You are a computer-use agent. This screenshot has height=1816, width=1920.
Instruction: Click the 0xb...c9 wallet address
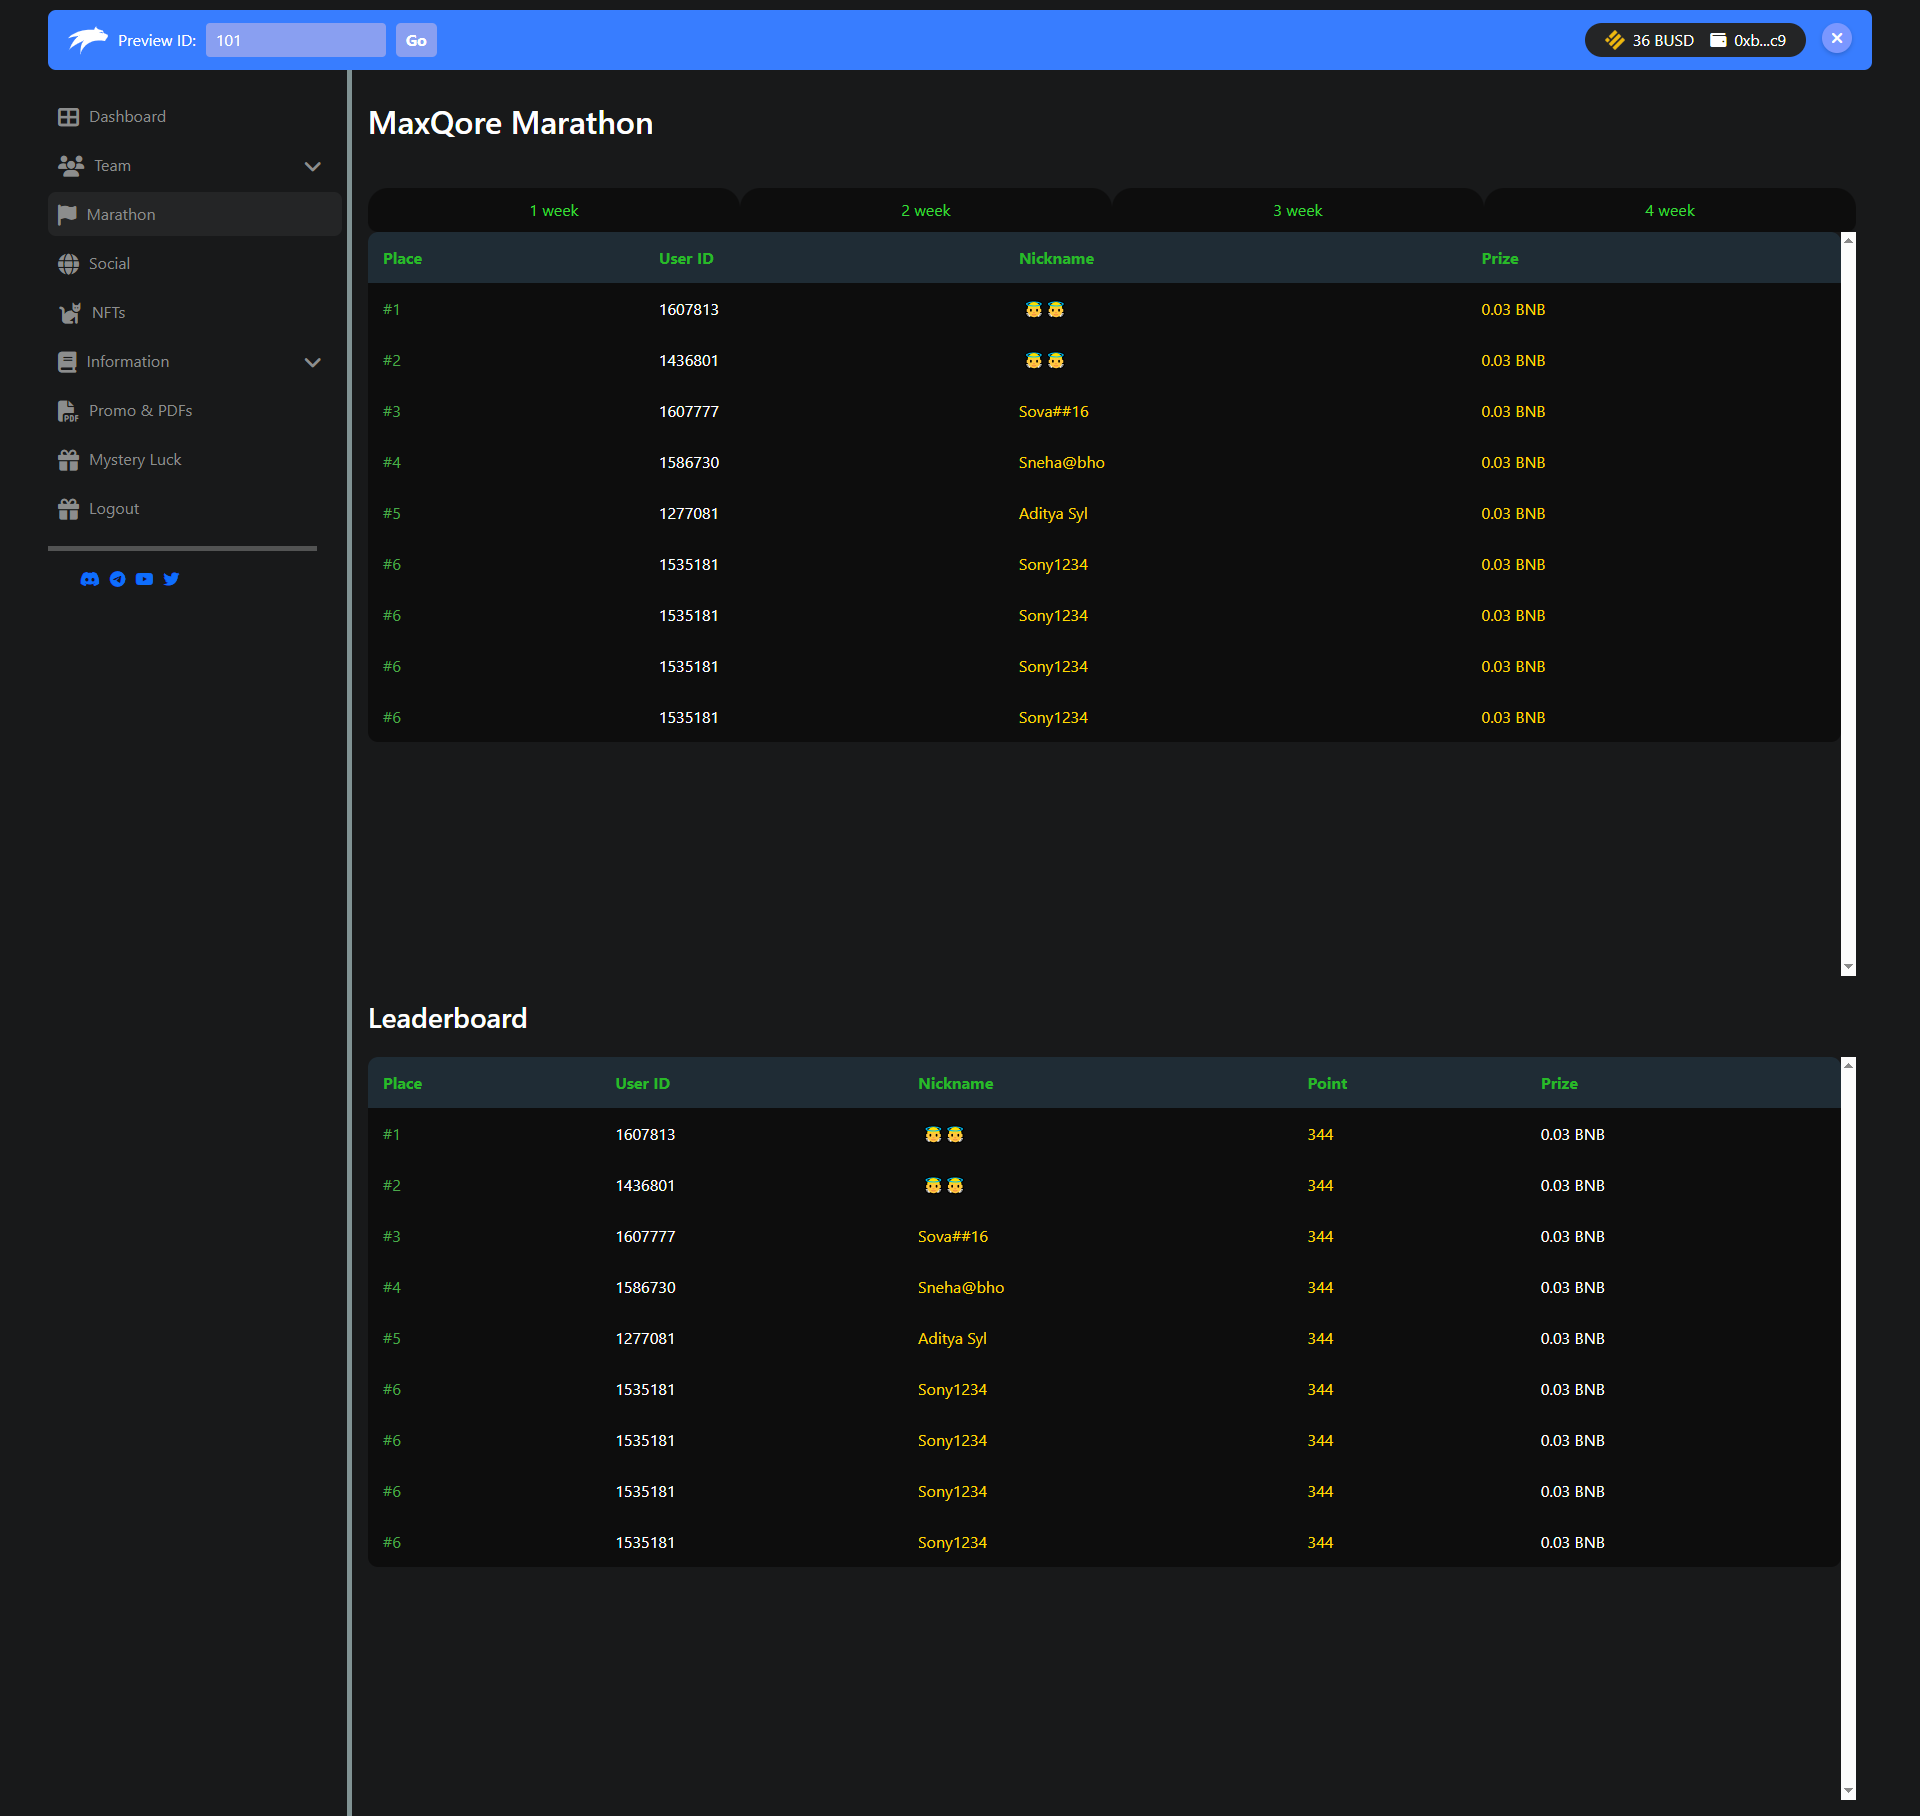(1760, 40)
